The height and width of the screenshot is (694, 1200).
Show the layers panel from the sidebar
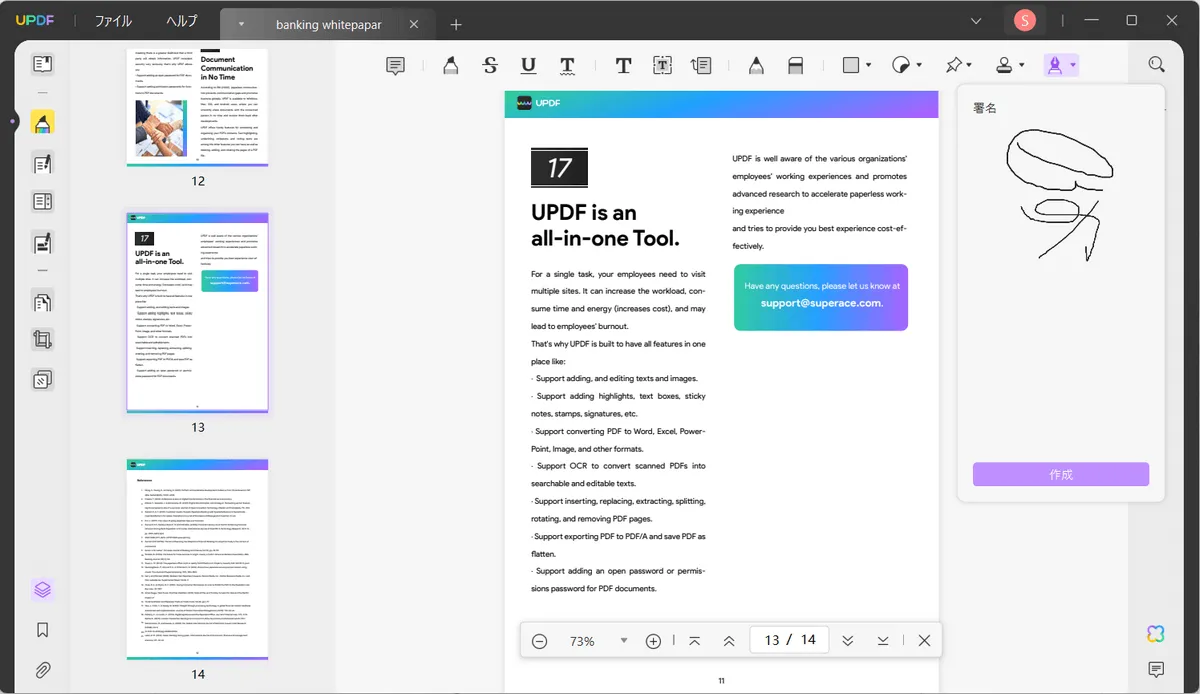tap(42, 590)
